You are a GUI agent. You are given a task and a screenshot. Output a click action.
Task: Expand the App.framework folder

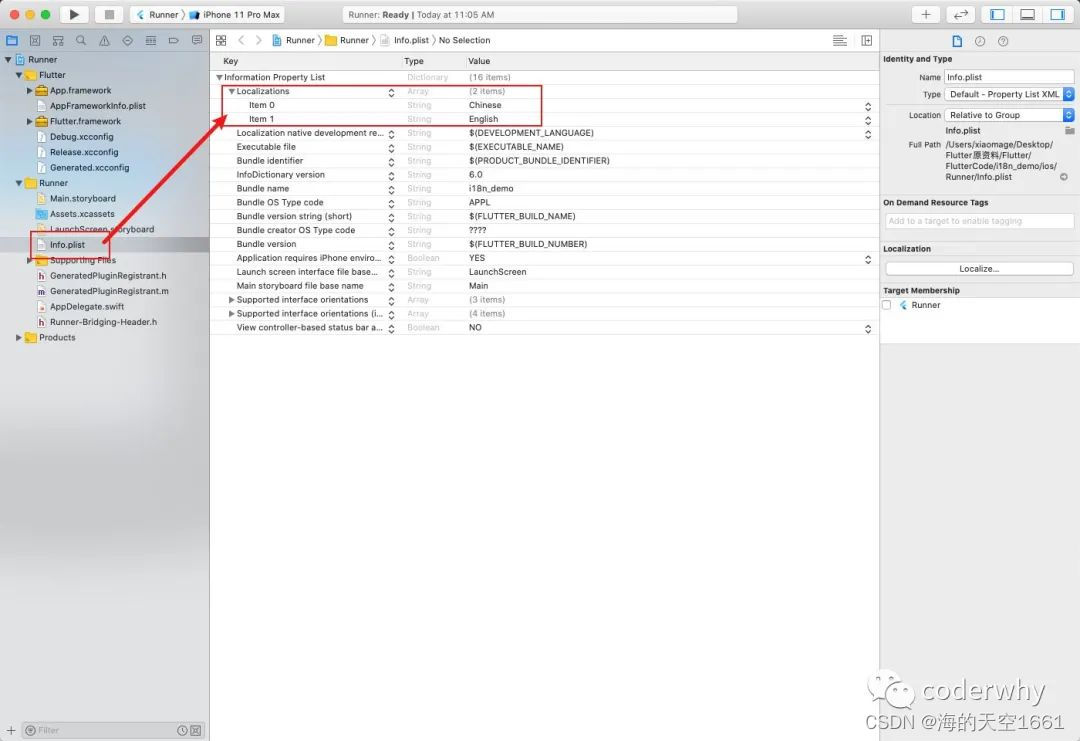pyautogui.click(x=30, y=90)
